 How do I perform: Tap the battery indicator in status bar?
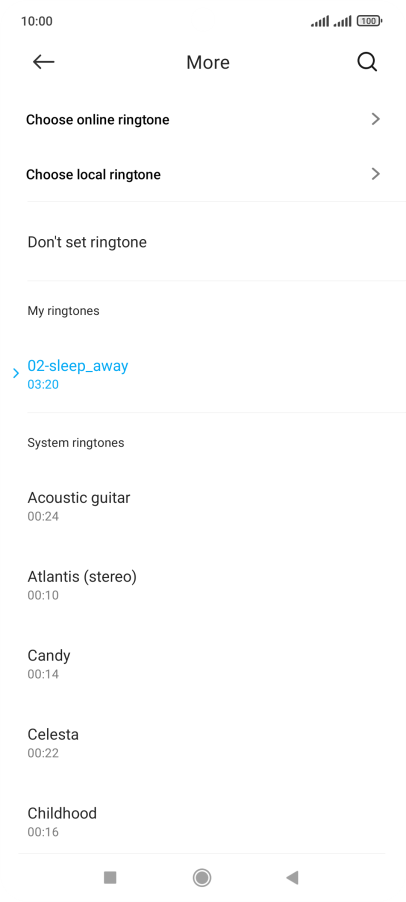coord(369,21)
